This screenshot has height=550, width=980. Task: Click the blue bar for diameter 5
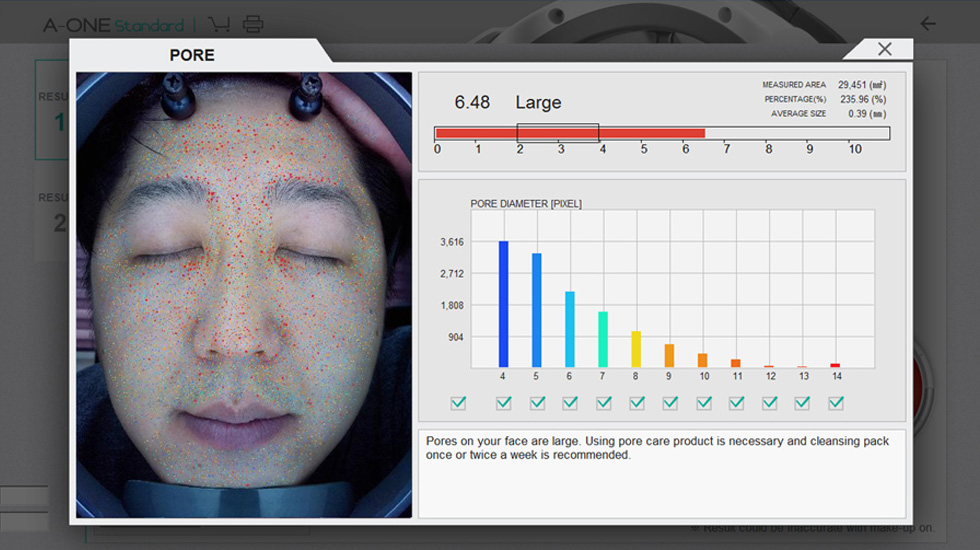pyautogui.click(x=536, y=310)
